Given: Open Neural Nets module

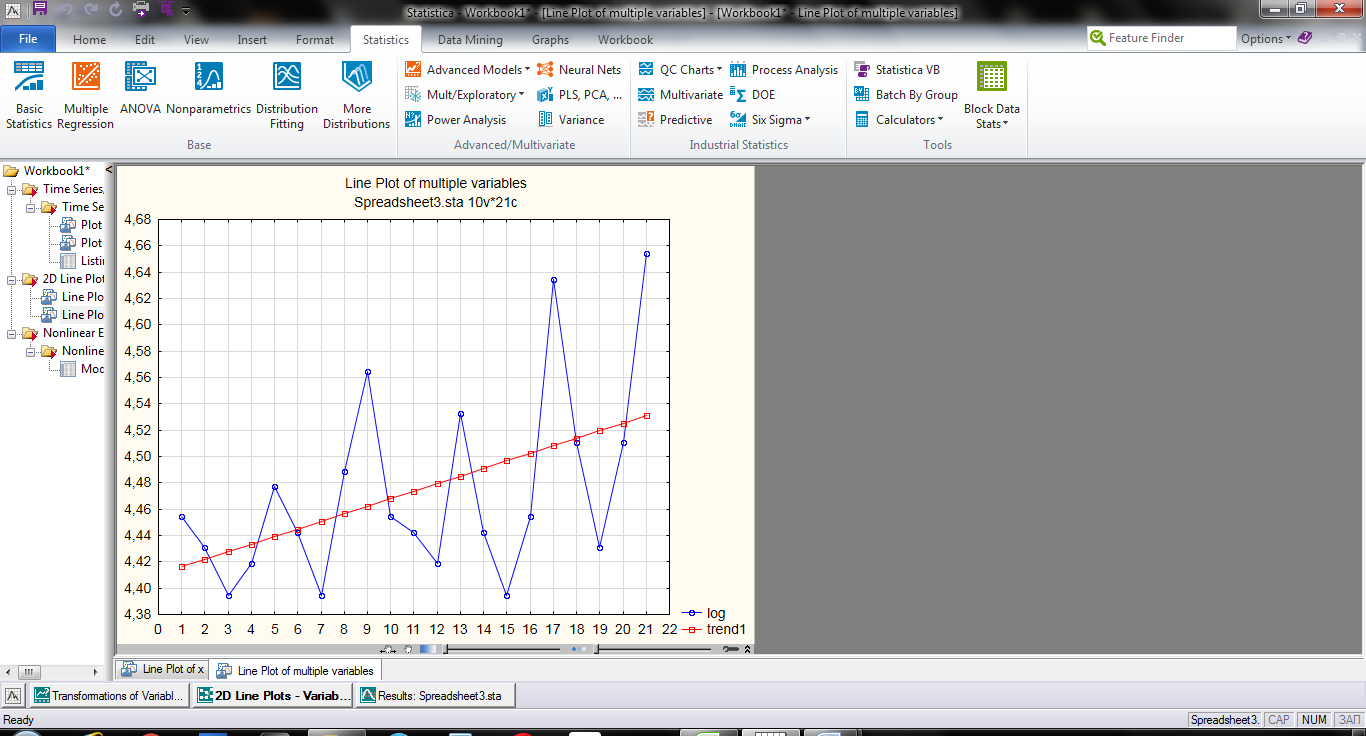Looking at the screenshot, I should [579, 70].
